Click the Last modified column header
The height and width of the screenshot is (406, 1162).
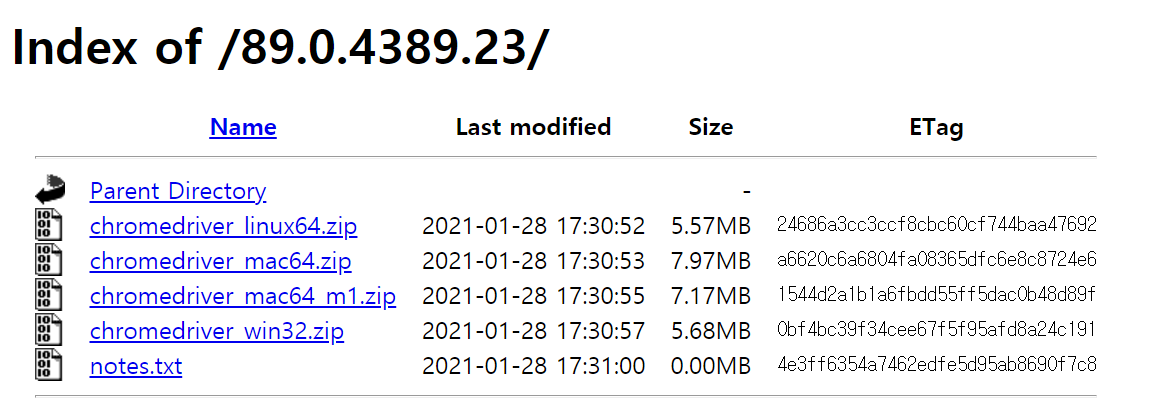point(533,127)
